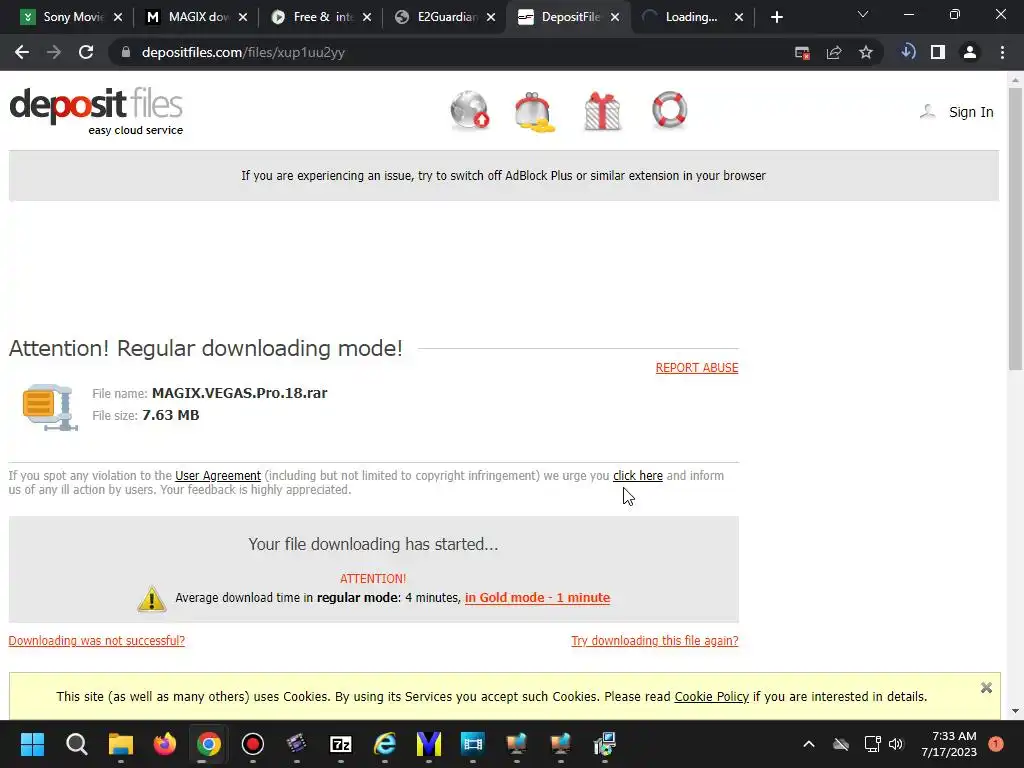Open the yellow M app in taskbar

click(x=429, y=744)
